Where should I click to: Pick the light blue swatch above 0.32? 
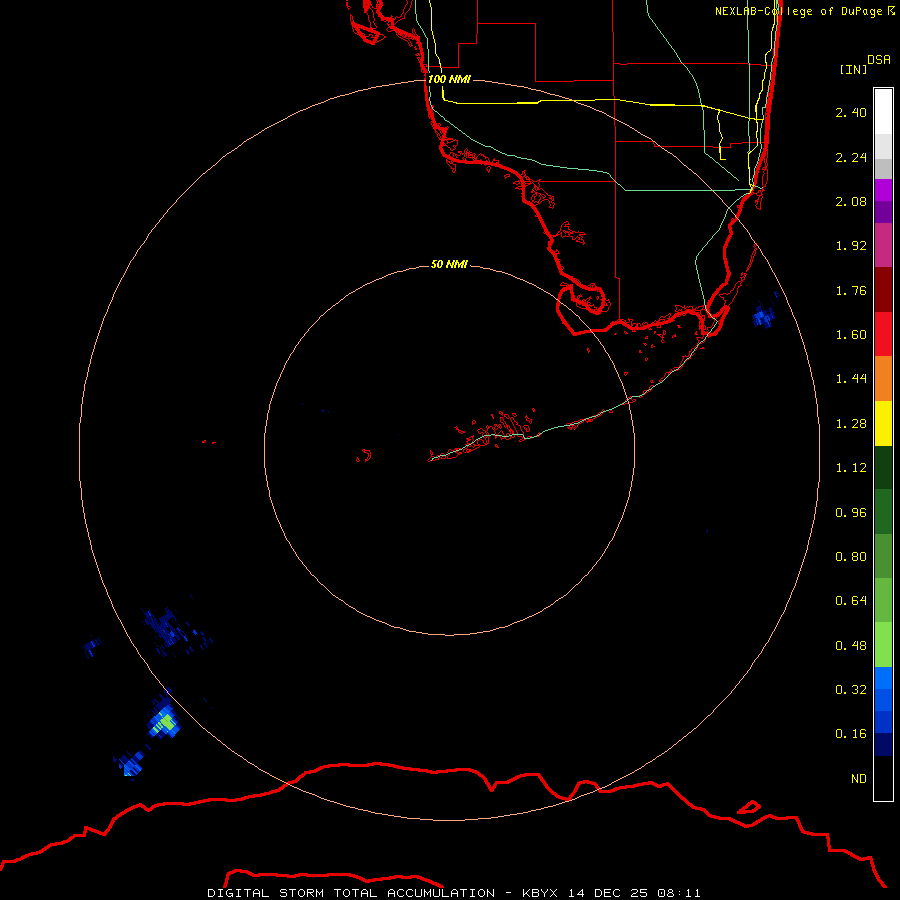(x=883, y=678)
